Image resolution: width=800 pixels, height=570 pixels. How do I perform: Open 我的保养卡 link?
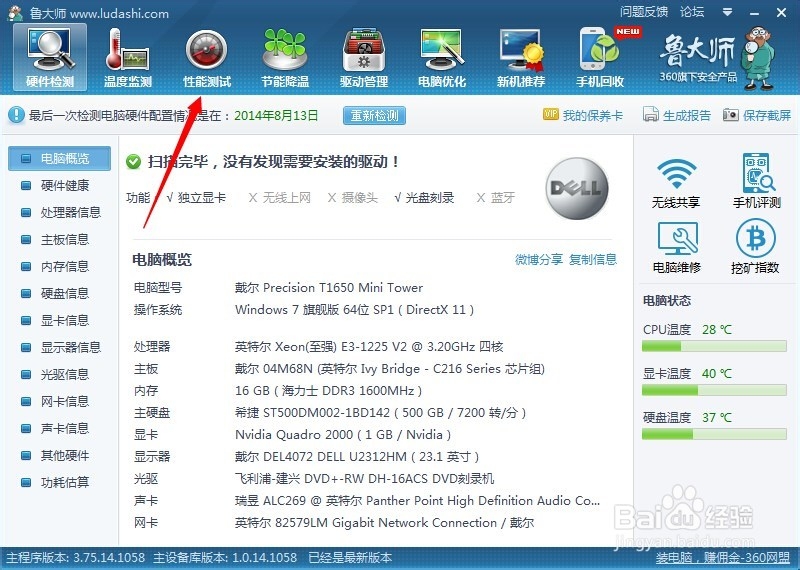[592, 115]
